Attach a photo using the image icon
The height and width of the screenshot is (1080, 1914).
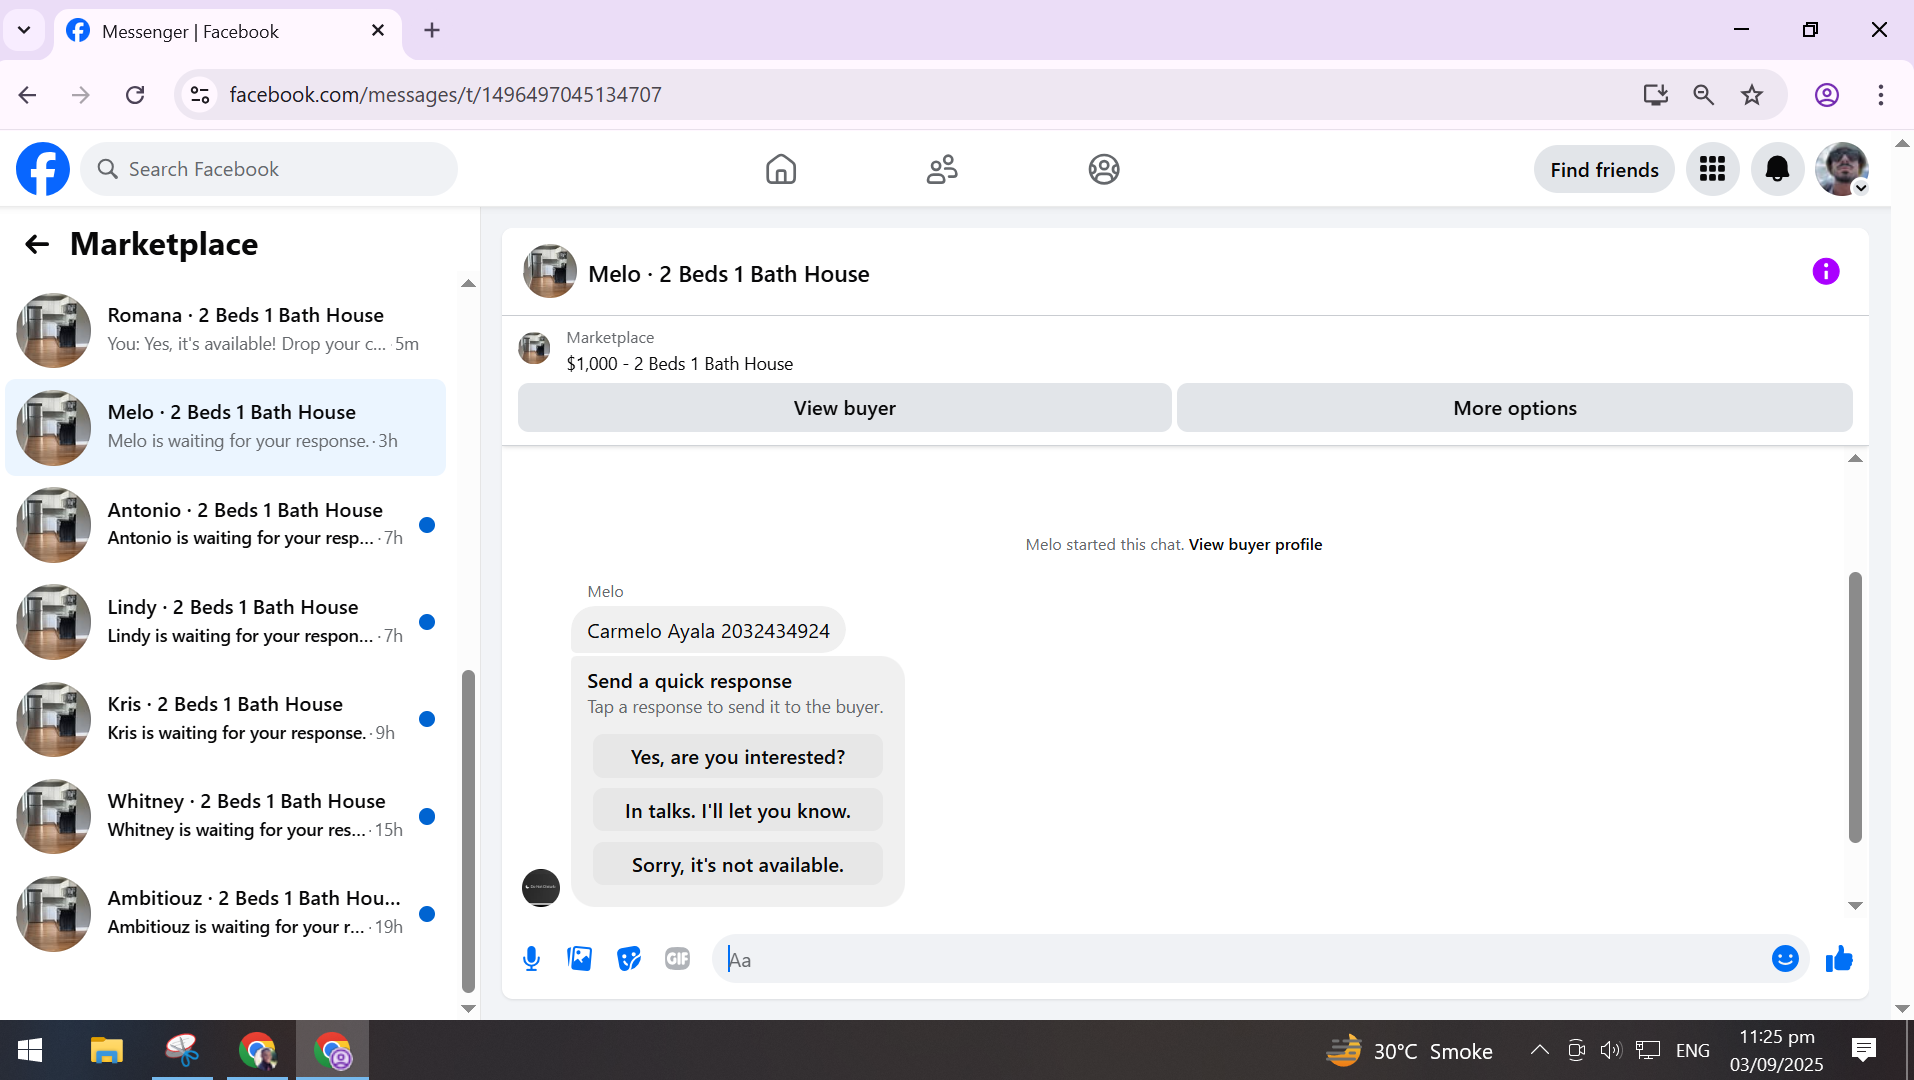(580, 959)
